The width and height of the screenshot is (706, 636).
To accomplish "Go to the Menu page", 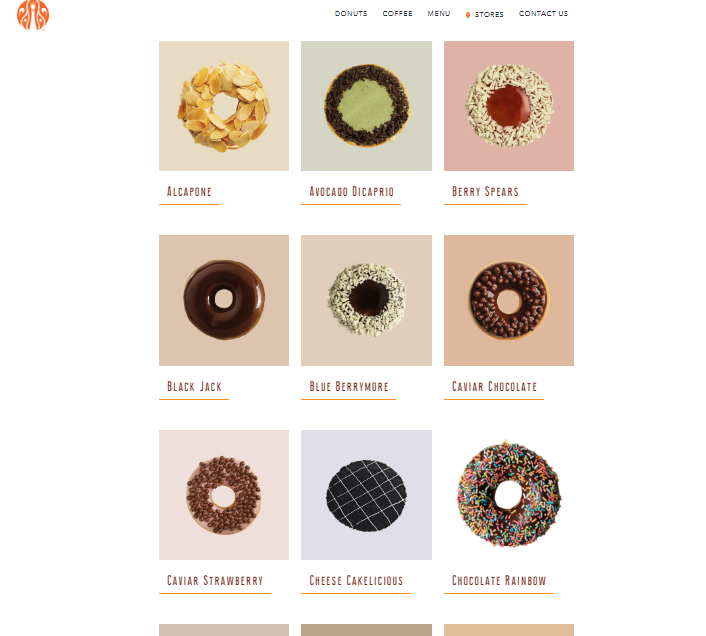I will [439, 14].
